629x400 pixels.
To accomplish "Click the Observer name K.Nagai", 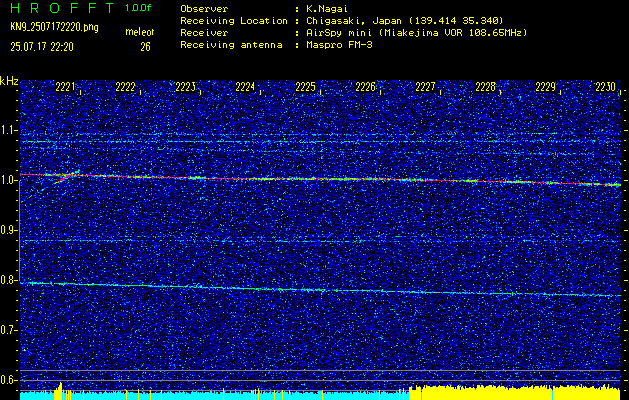I will (x=327, y=8).
